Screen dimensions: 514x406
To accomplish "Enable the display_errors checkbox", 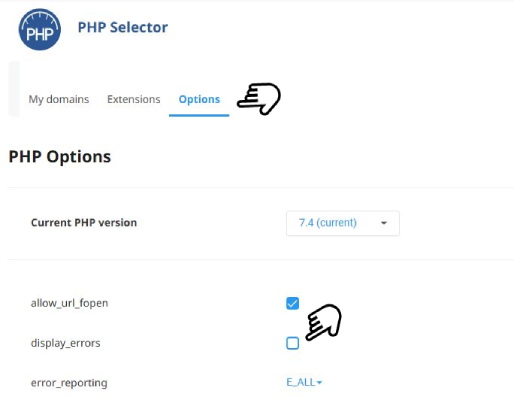I will pyautogui.click(x=292, y=343).
